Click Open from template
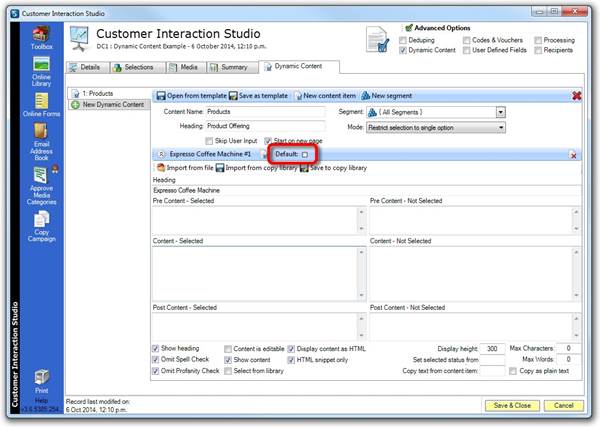 coord(194,95)
